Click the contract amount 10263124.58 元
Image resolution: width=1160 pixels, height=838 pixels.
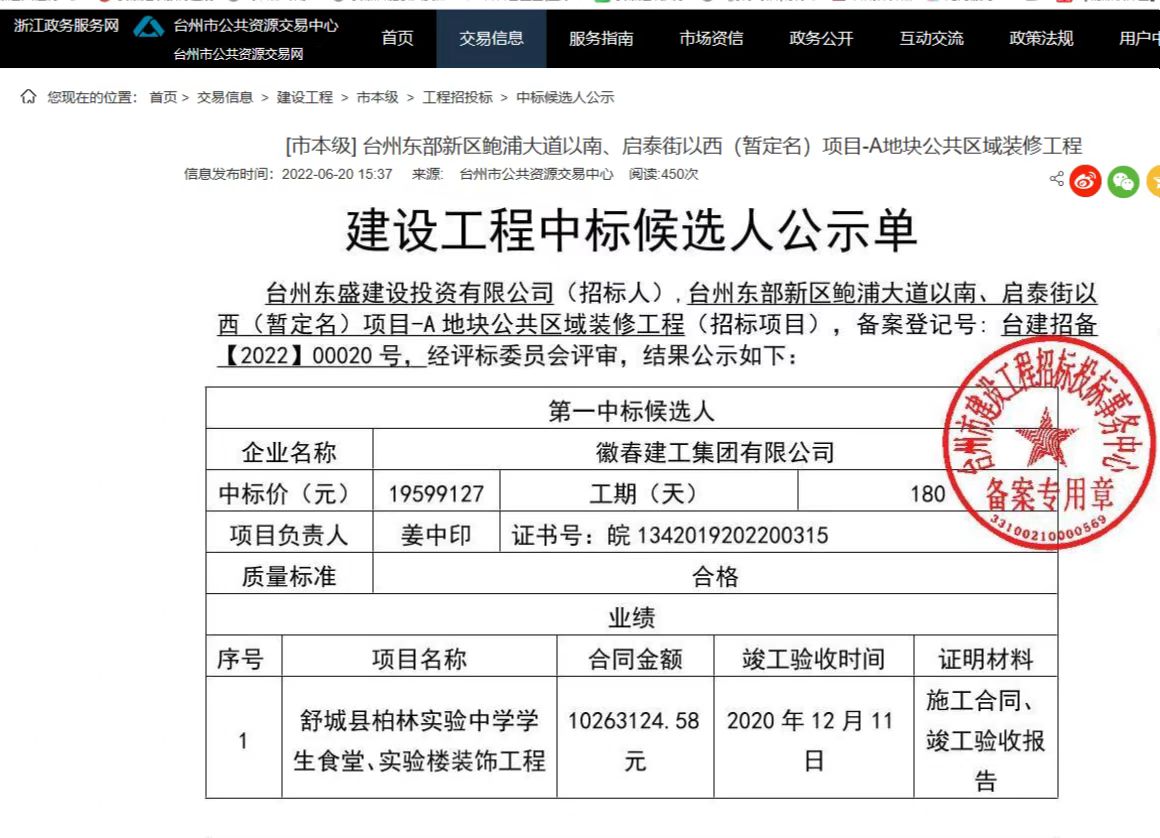pos(635,740)
